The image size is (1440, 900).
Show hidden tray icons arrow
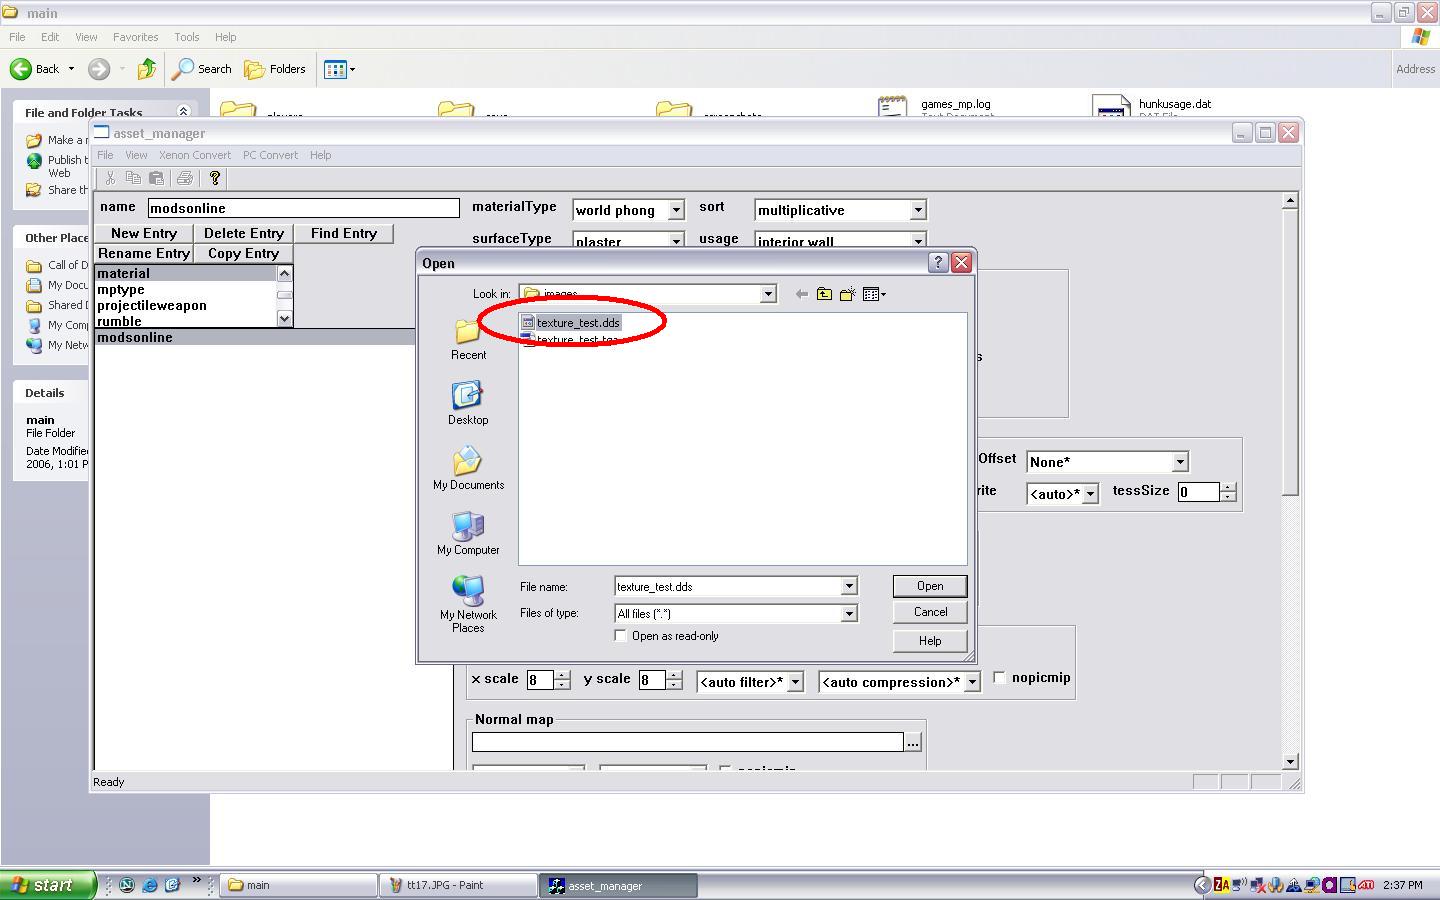click(1202, 885)
